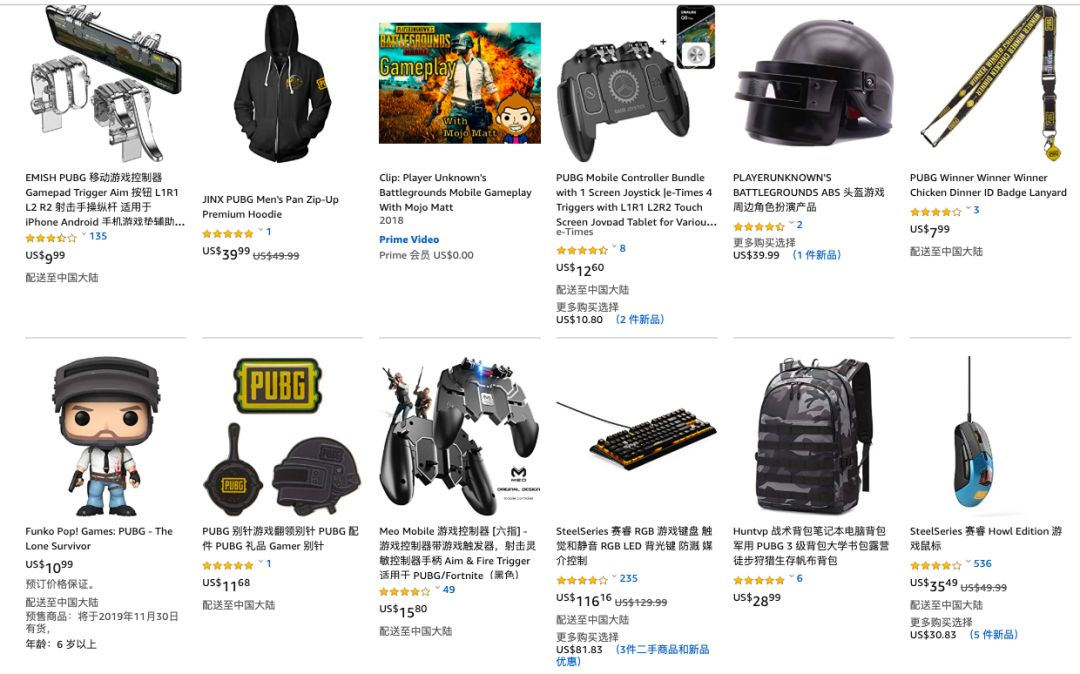The width and height of the screenshot is (1080, 674).
Task: Open star rating of Huntvp backpack
Action: (x=758, y=580)
